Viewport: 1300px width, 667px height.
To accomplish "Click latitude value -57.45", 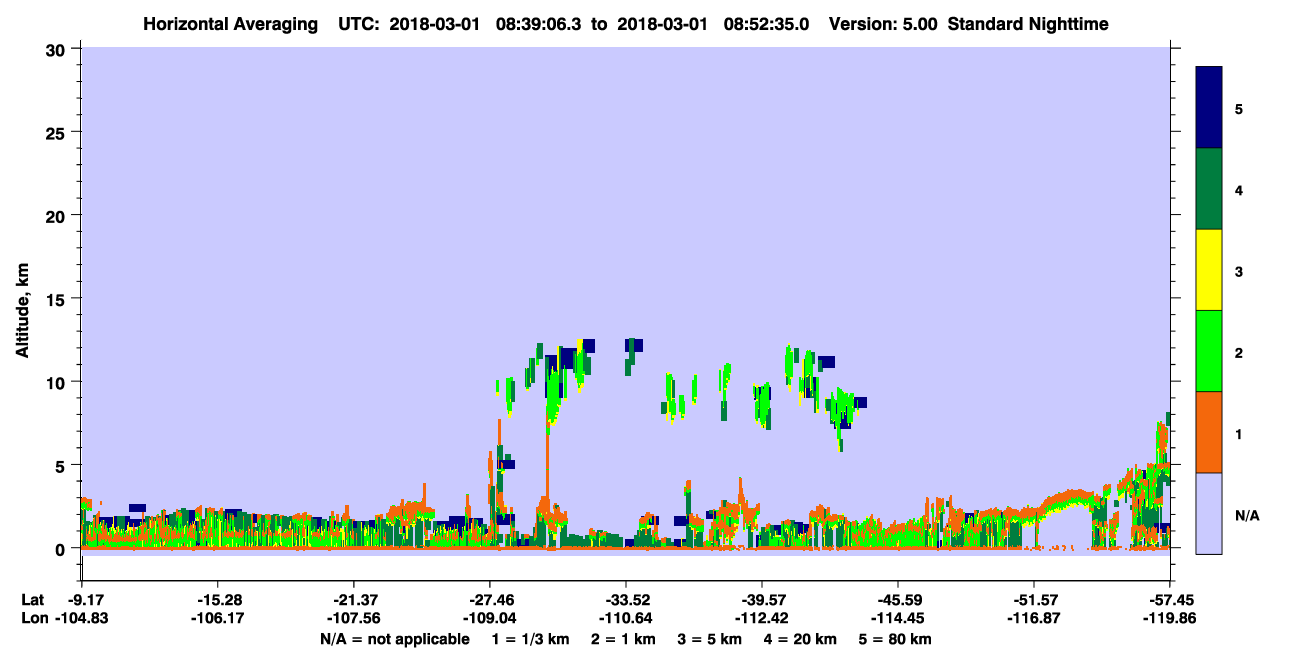I will (x=1170, y=600).
